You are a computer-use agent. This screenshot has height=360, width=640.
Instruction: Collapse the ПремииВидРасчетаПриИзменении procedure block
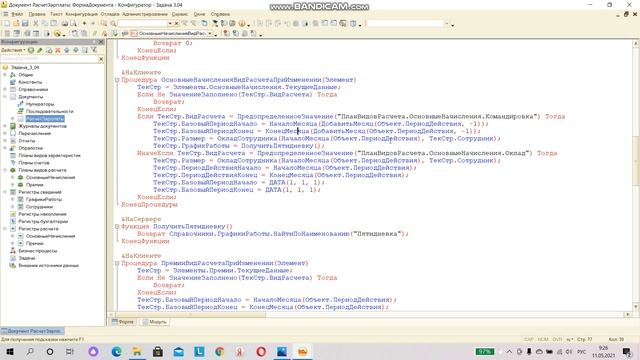click(117, 263)
